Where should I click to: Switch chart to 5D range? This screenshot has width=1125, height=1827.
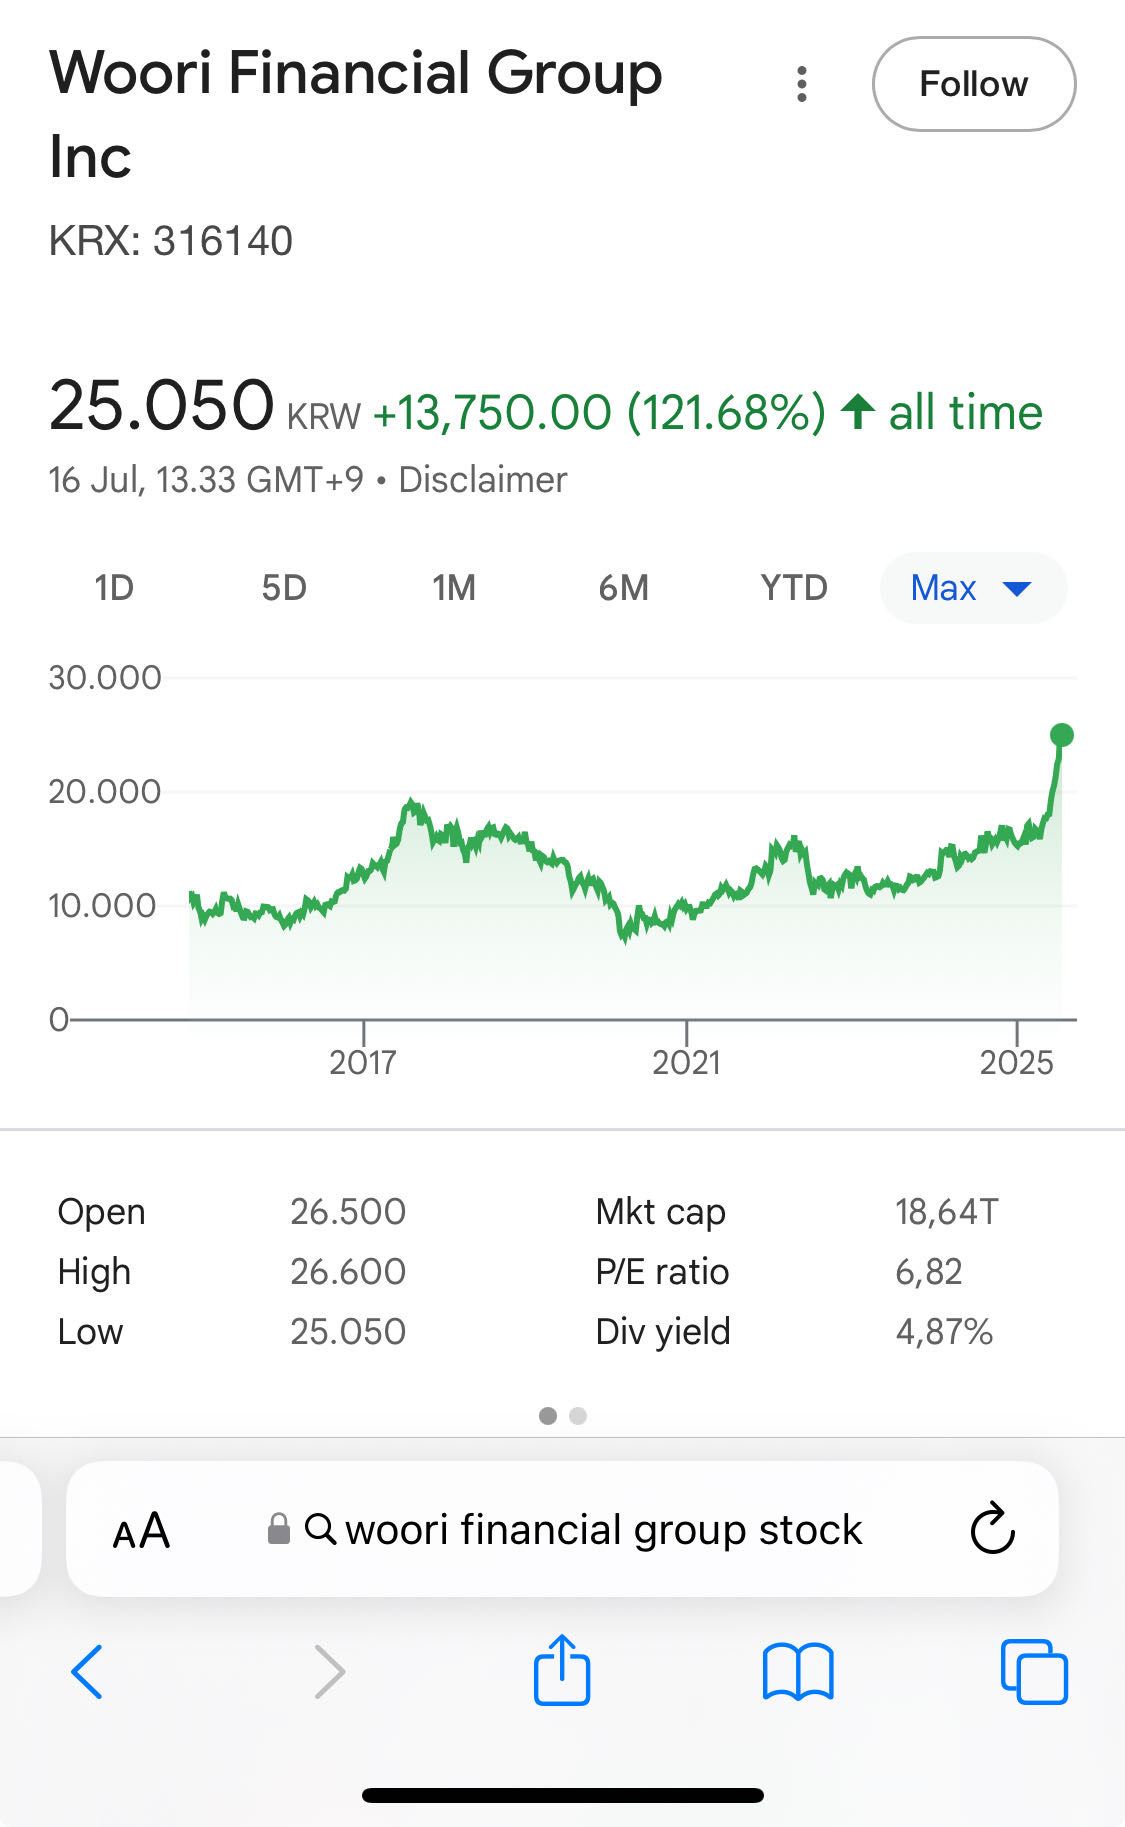[284, 588]
